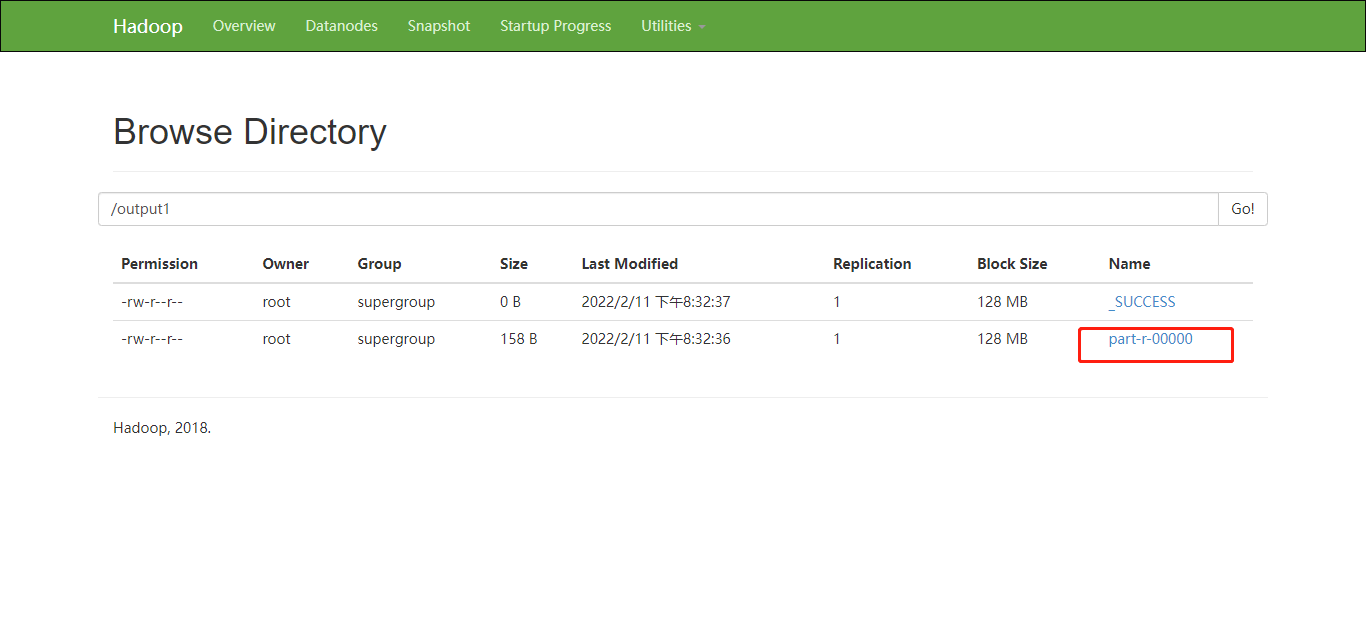Click the Group column header

click(x=379, y=264)
